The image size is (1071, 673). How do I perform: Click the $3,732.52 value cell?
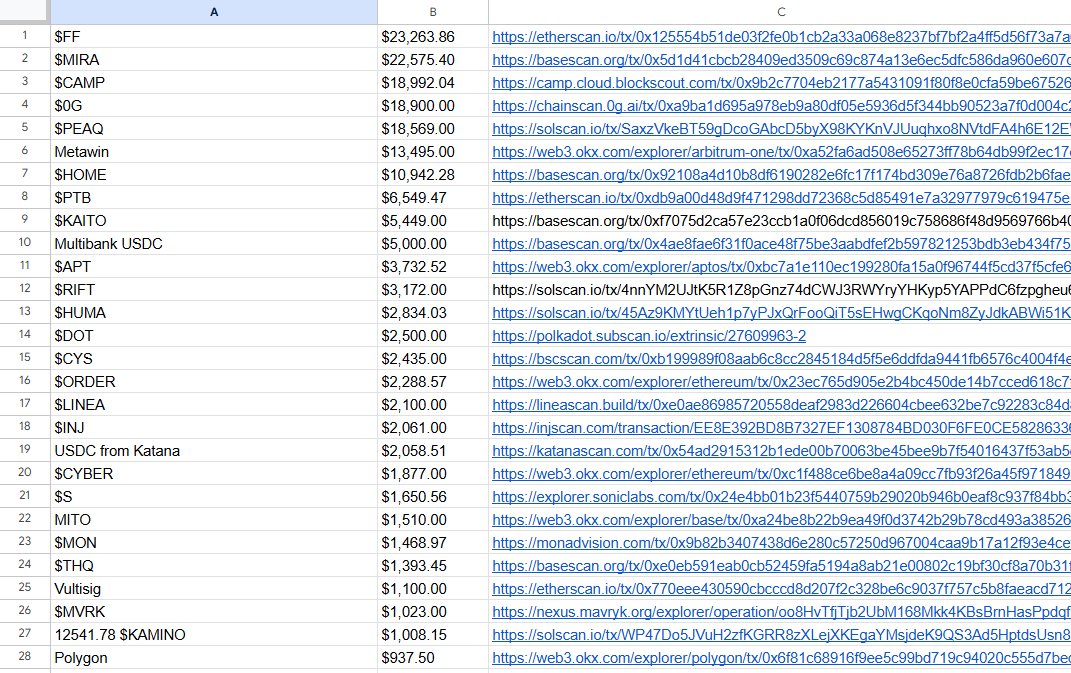tap(433, 267)
